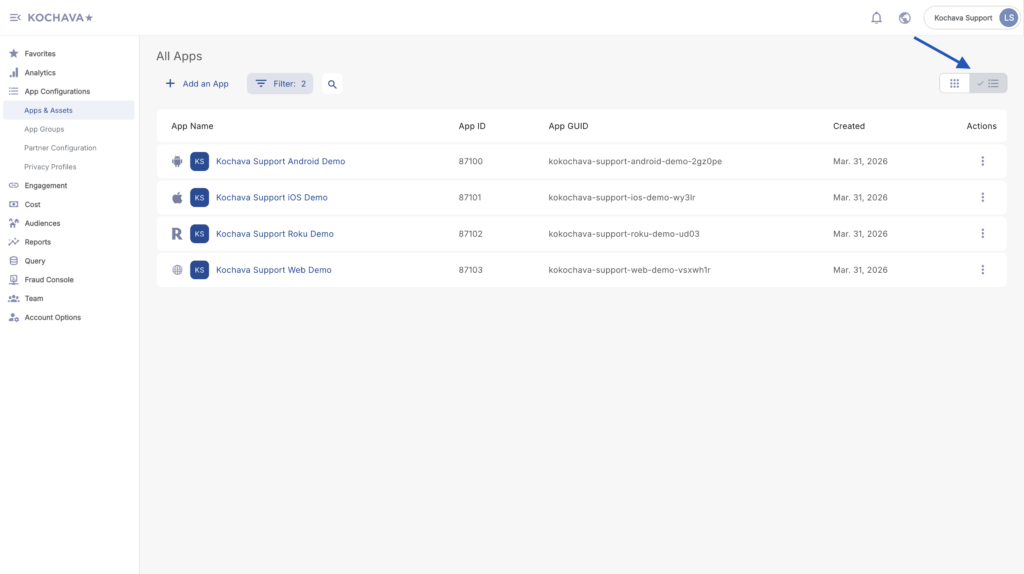Image resolution: width=1024 pixels, height=574 pixels.
Task: Expand App Configurations in sidebar
Action: [x=57, y=91]
